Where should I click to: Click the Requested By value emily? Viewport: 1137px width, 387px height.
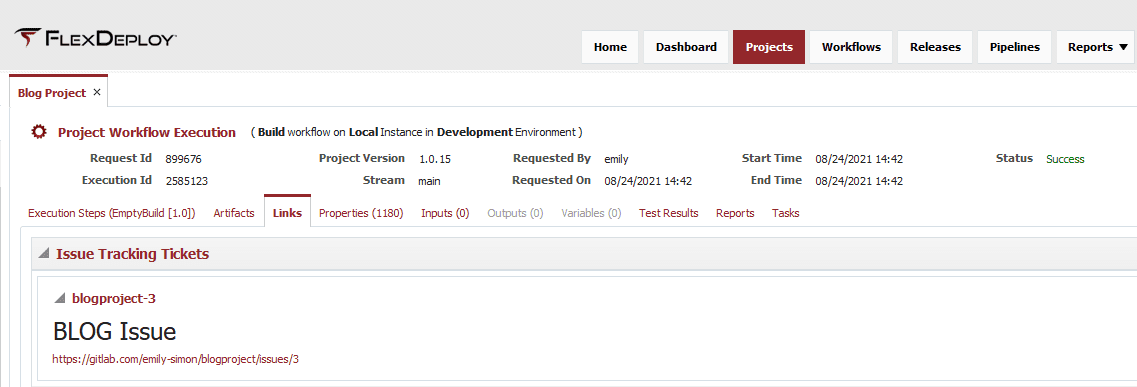(x=616, y=159)
